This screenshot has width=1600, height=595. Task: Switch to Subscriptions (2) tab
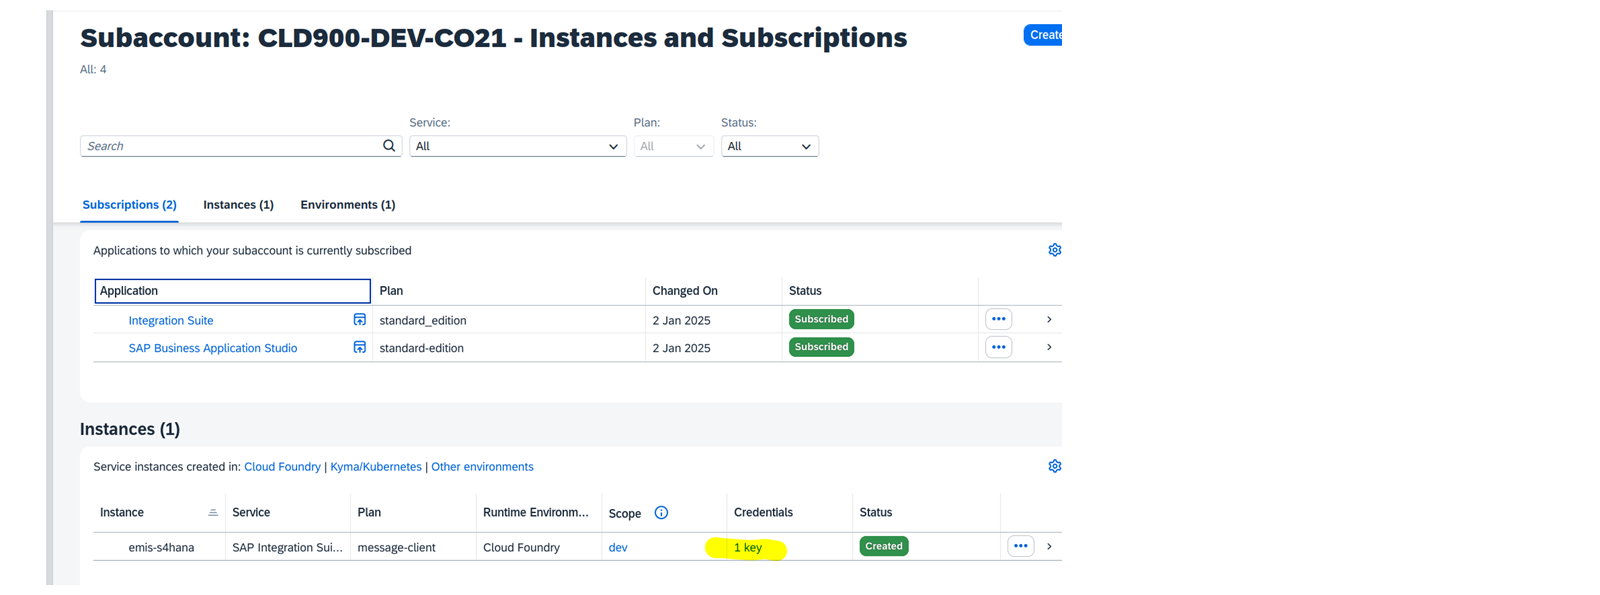[x=129, y=205]
